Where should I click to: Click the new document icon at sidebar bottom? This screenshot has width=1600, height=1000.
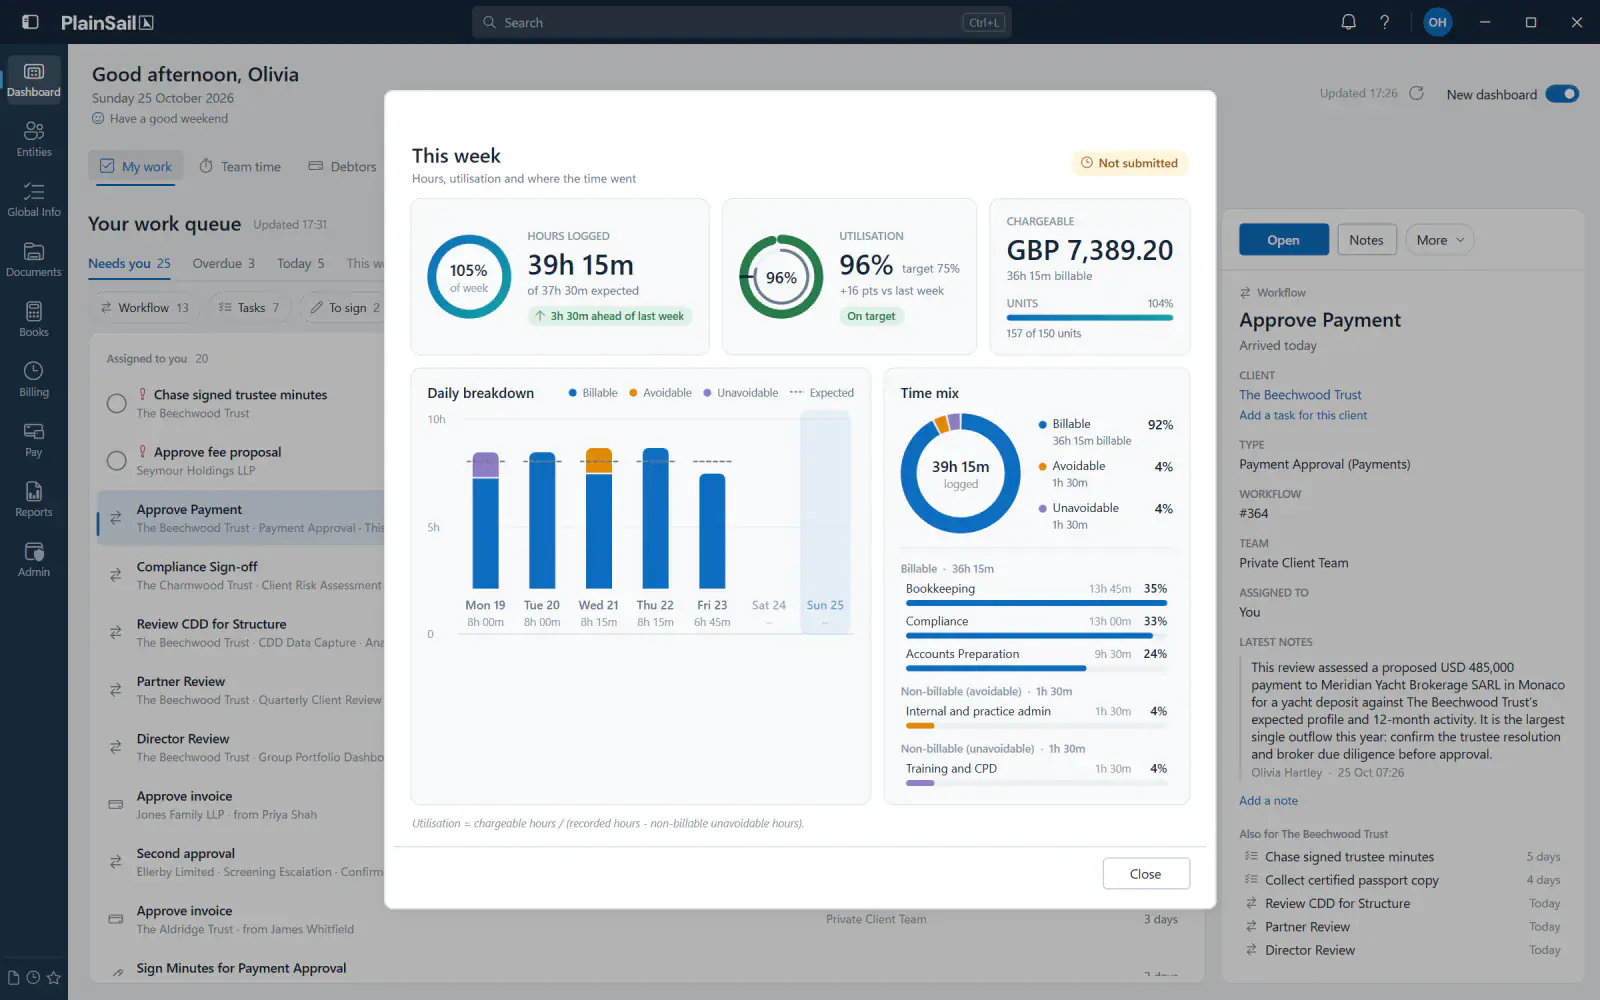click(x=13, y=978)
